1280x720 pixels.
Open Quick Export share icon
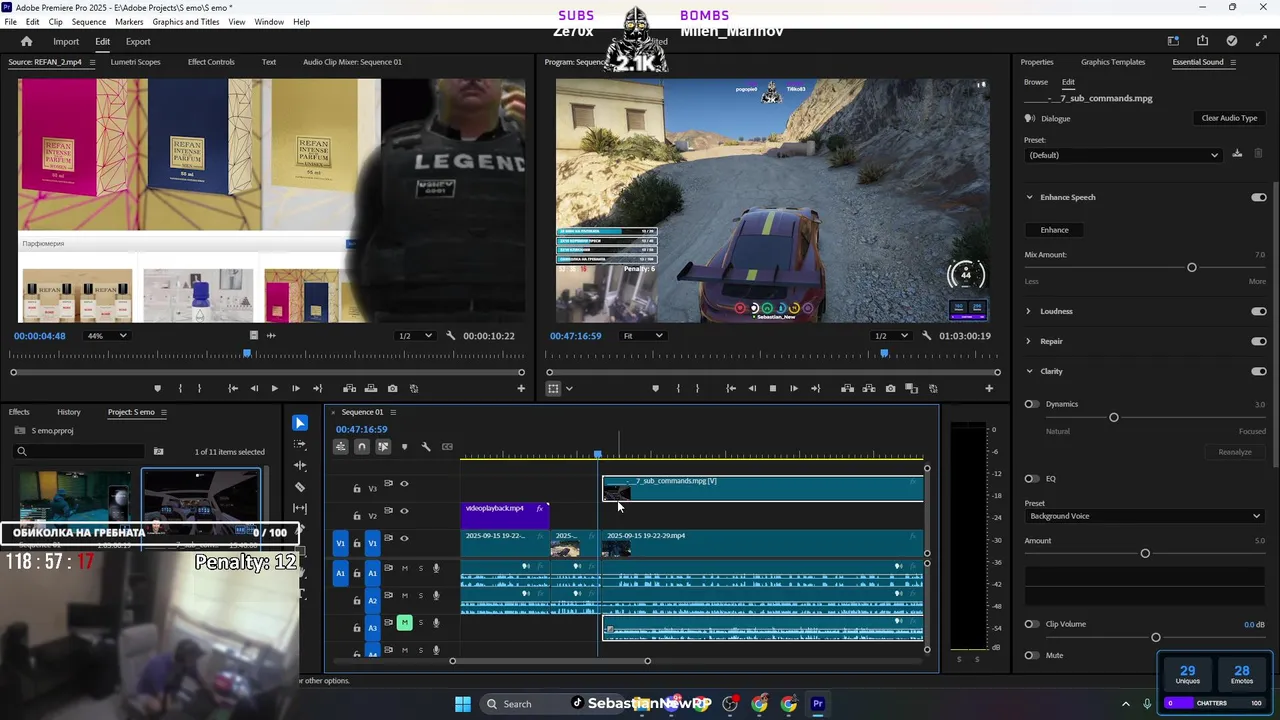click(1202, 41)
